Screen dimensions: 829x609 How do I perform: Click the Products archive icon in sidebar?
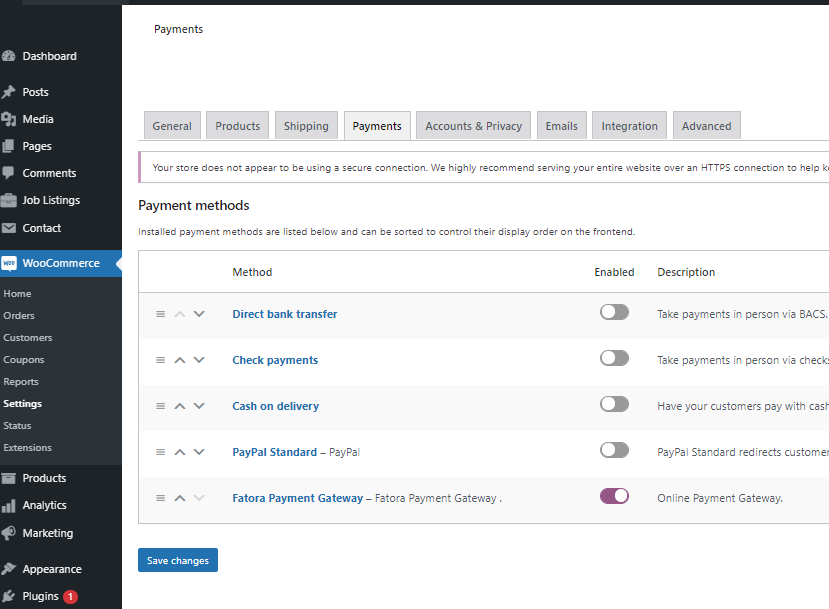pos(8,478)
